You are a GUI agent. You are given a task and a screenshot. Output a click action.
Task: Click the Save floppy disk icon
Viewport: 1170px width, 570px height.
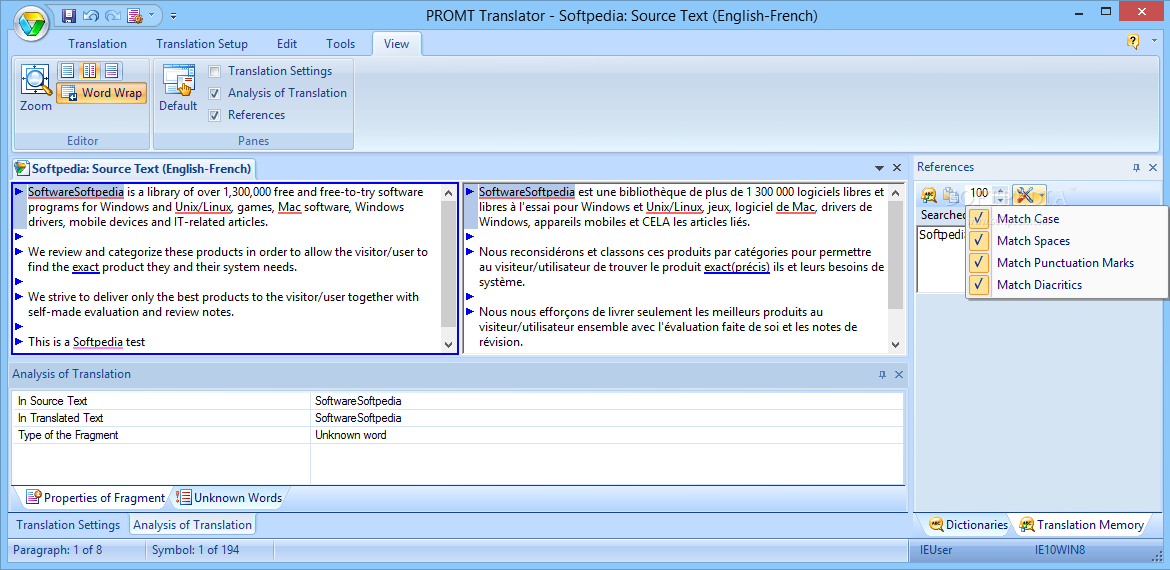point(69,15)
